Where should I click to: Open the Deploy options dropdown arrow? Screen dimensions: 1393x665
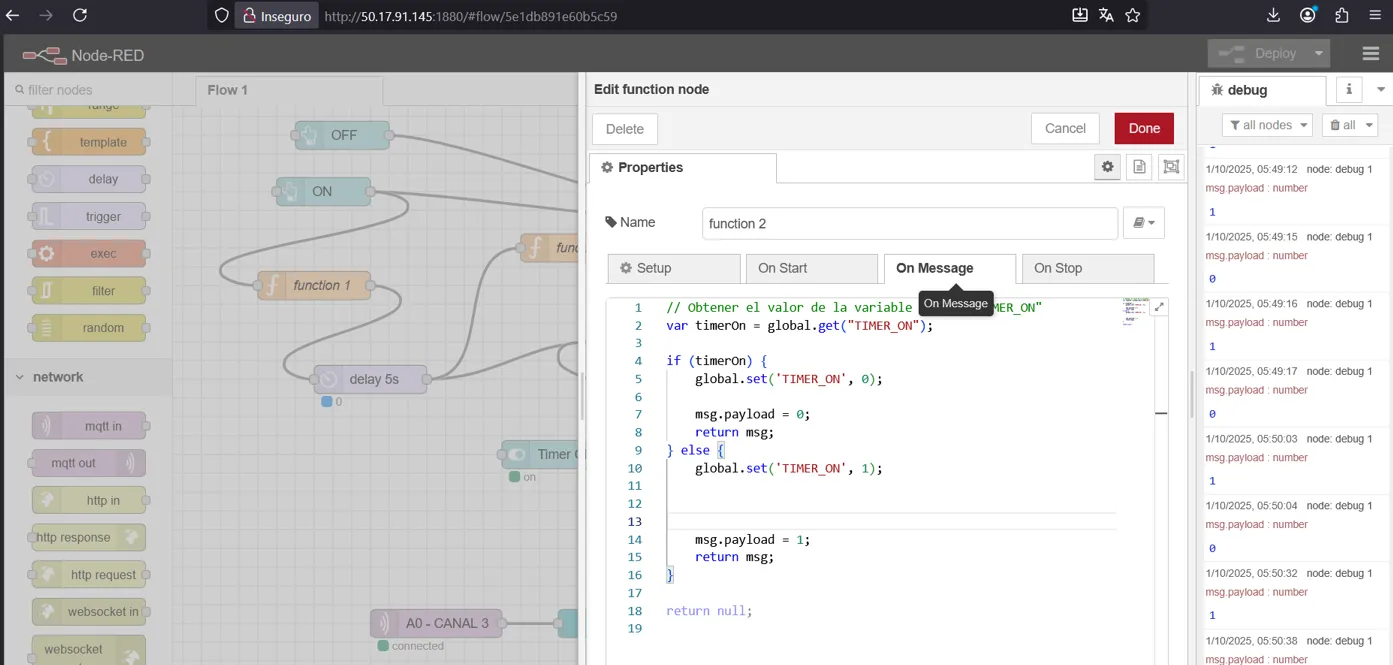click(x=1320, y=54)
